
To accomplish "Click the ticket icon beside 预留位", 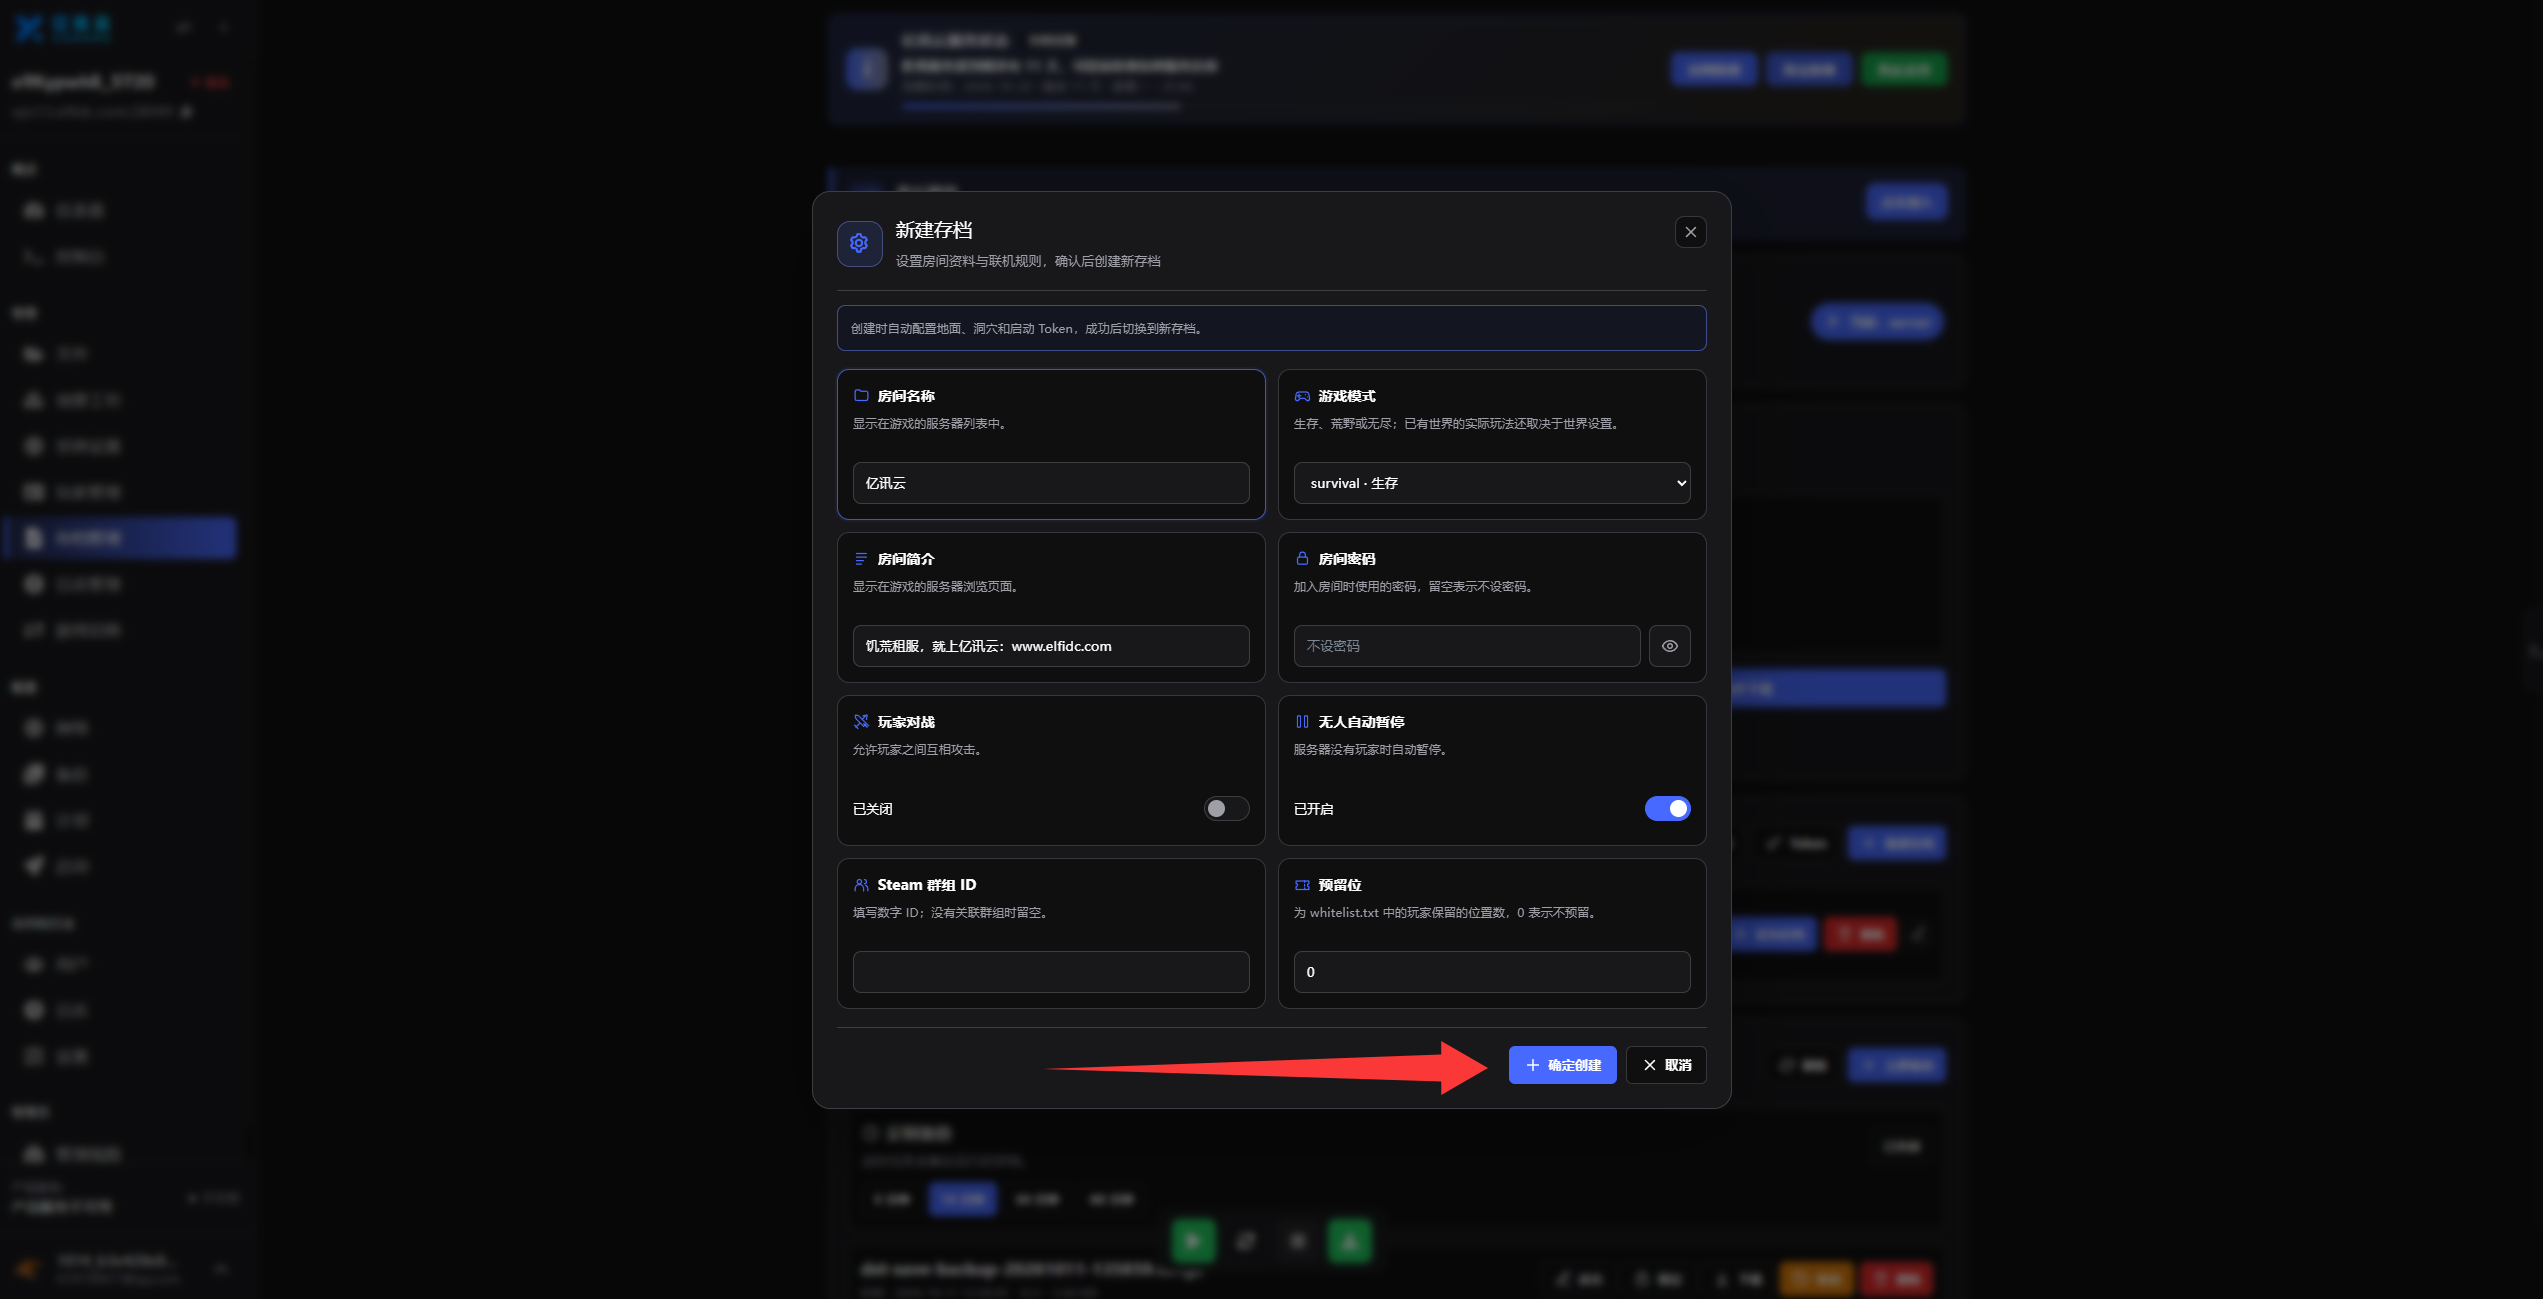I will pyautogui.click(x=1302, y=885).
